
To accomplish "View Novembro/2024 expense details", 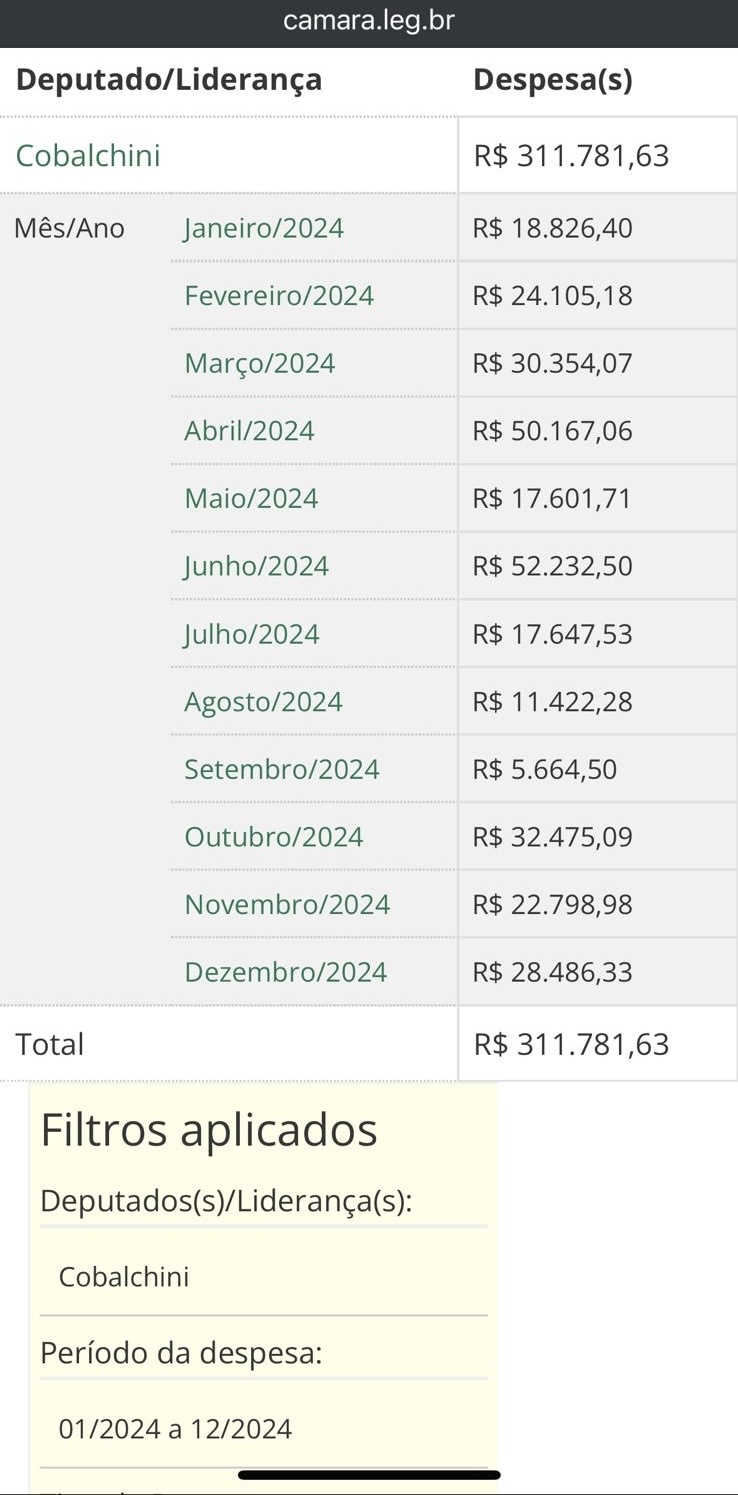I will pyautogui.click(x=287, y=904).
